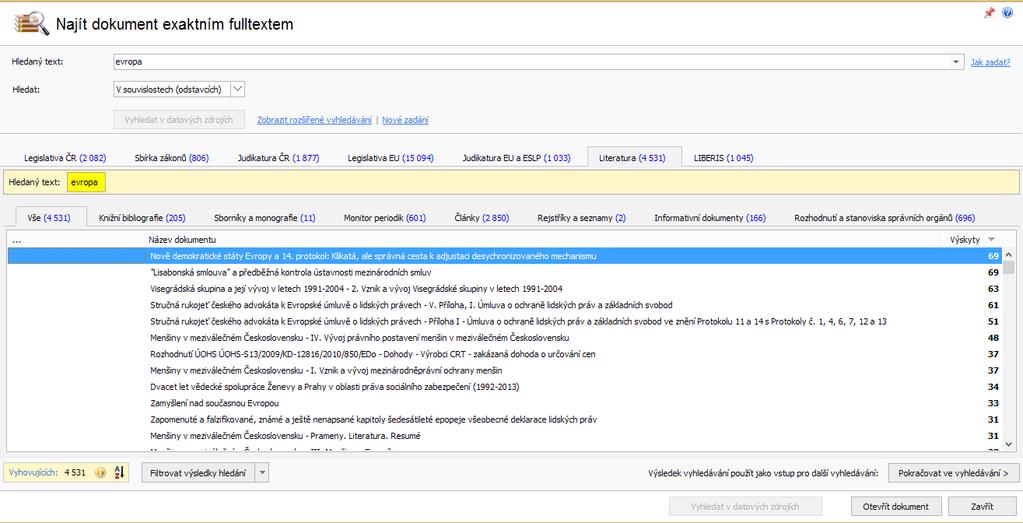
Task: Open the Legislativa EU tab
Action: click(390, 158)
